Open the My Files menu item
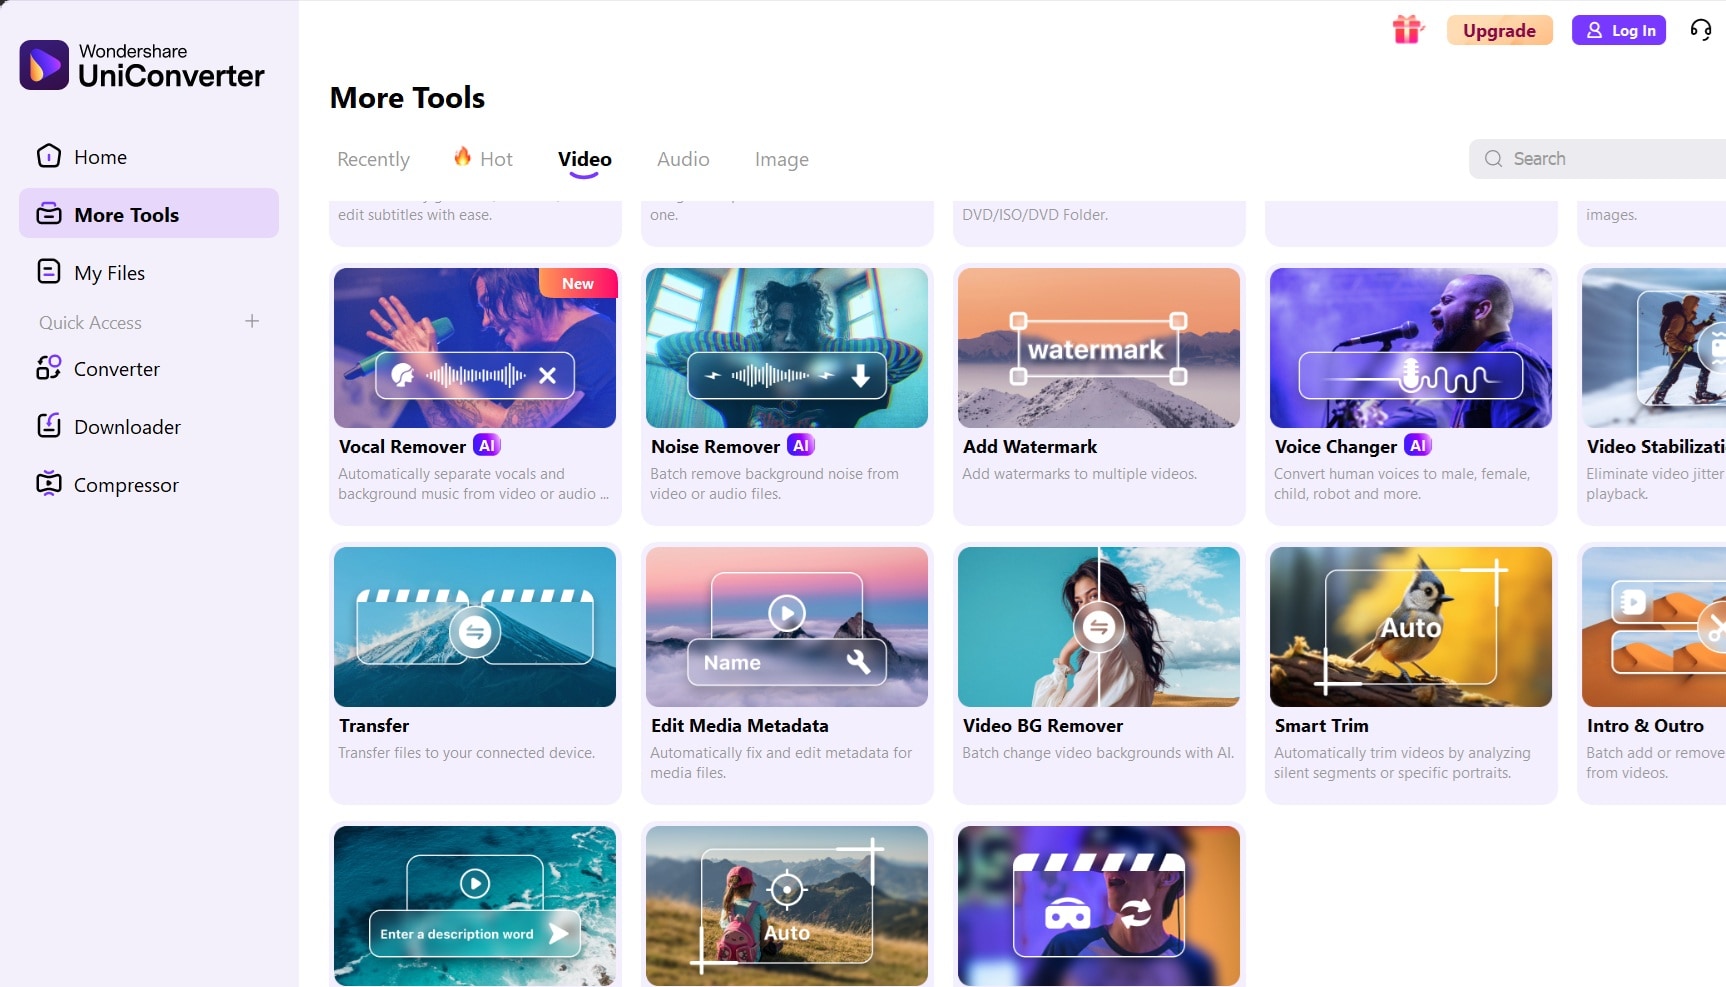Image resolution: width=1726 pixels, height=987 pixels. [x=149, y=272]
